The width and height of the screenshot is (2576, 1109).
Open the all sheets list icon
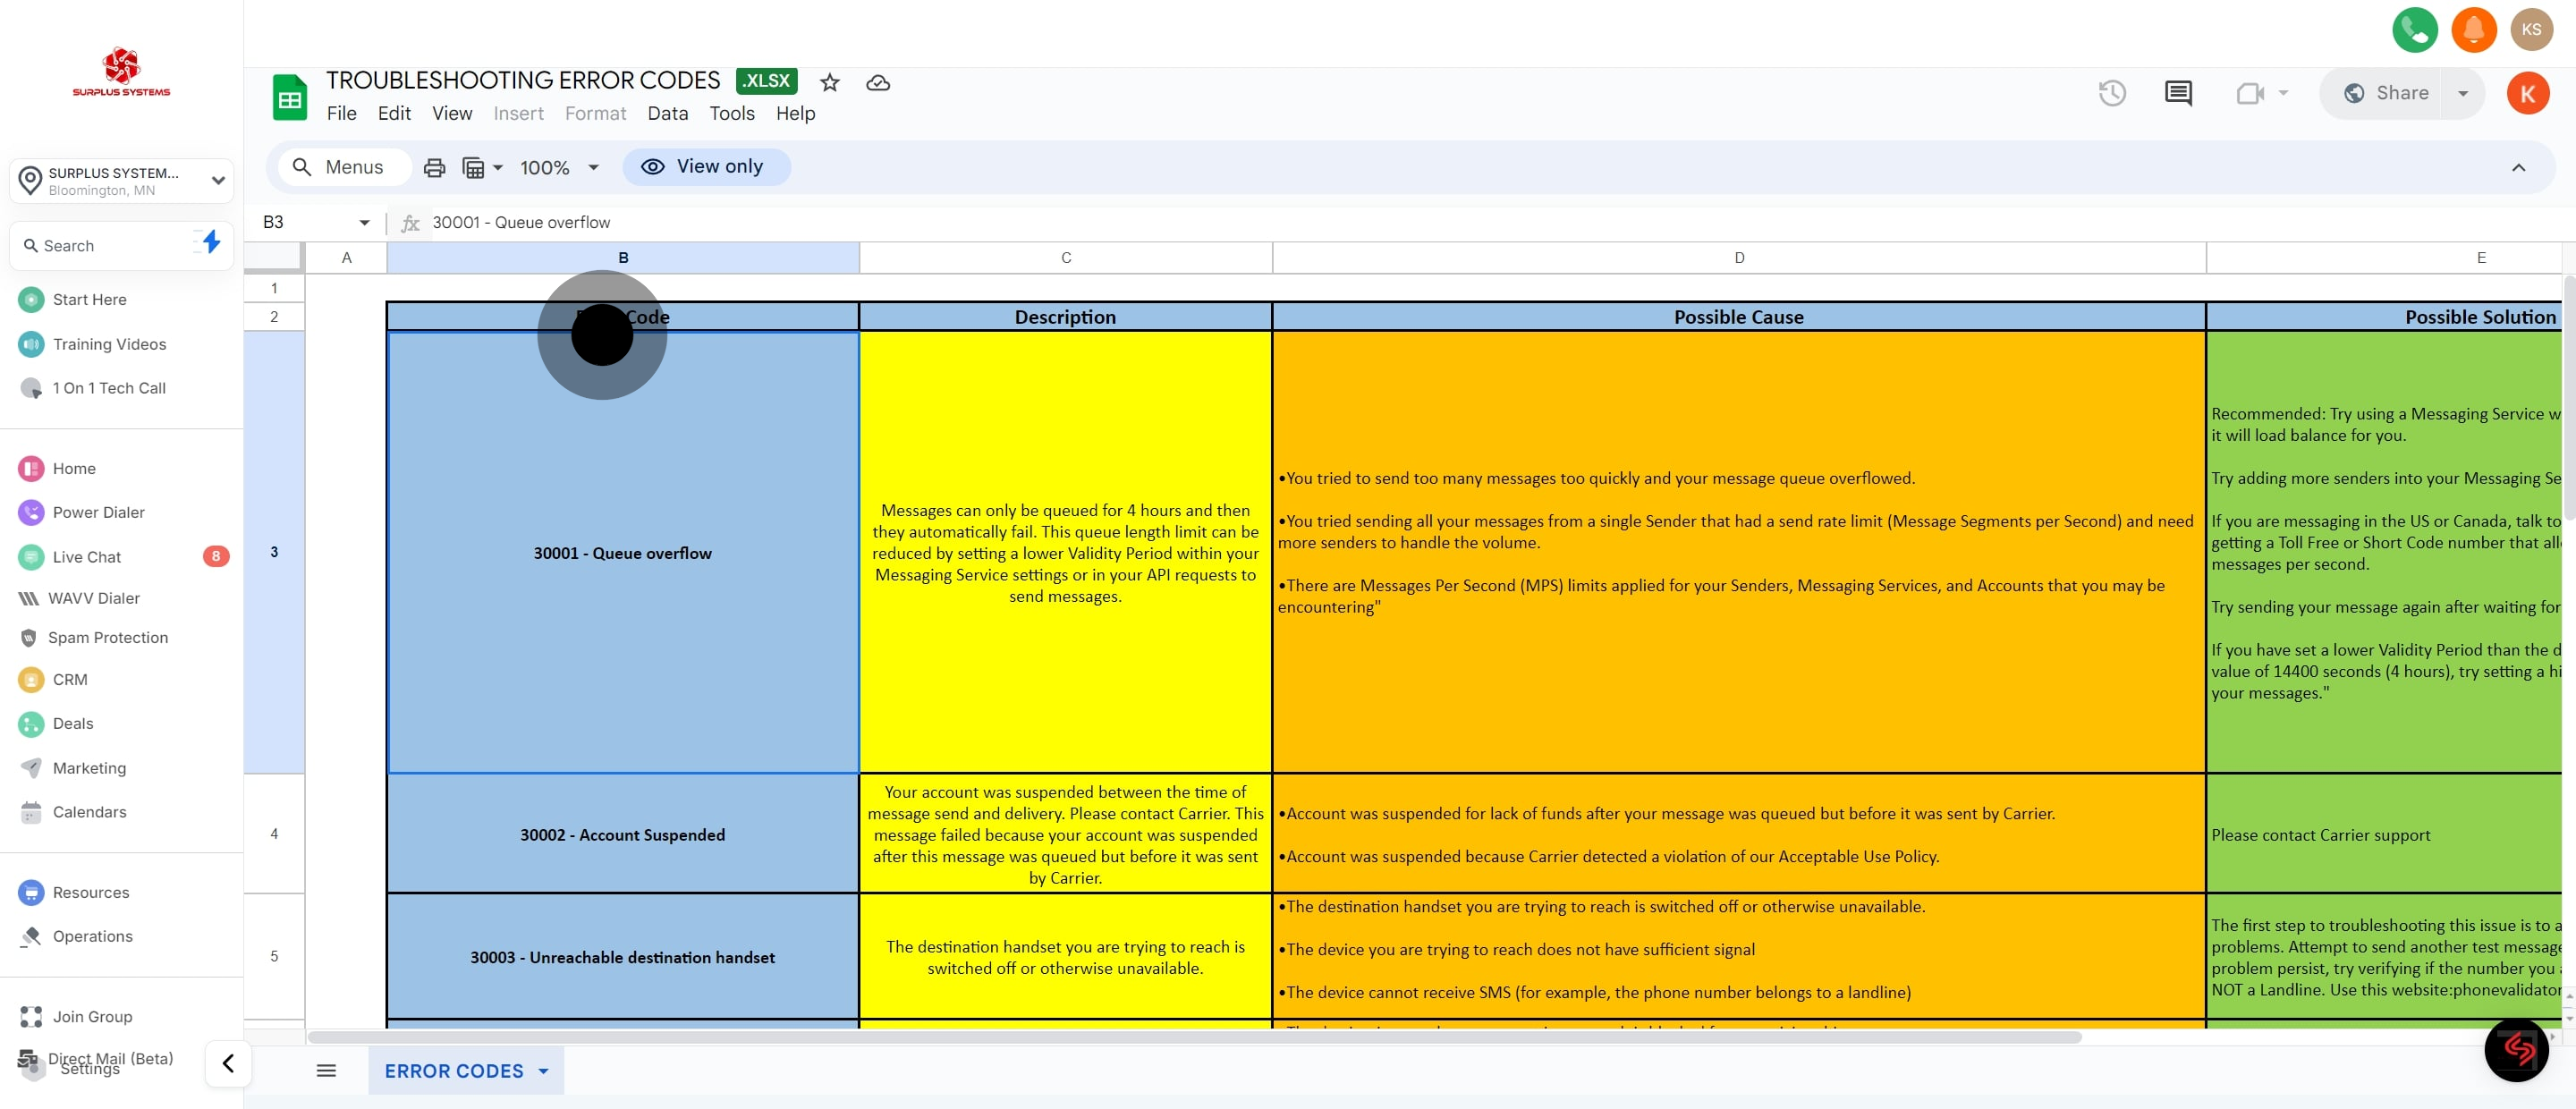326,1070
